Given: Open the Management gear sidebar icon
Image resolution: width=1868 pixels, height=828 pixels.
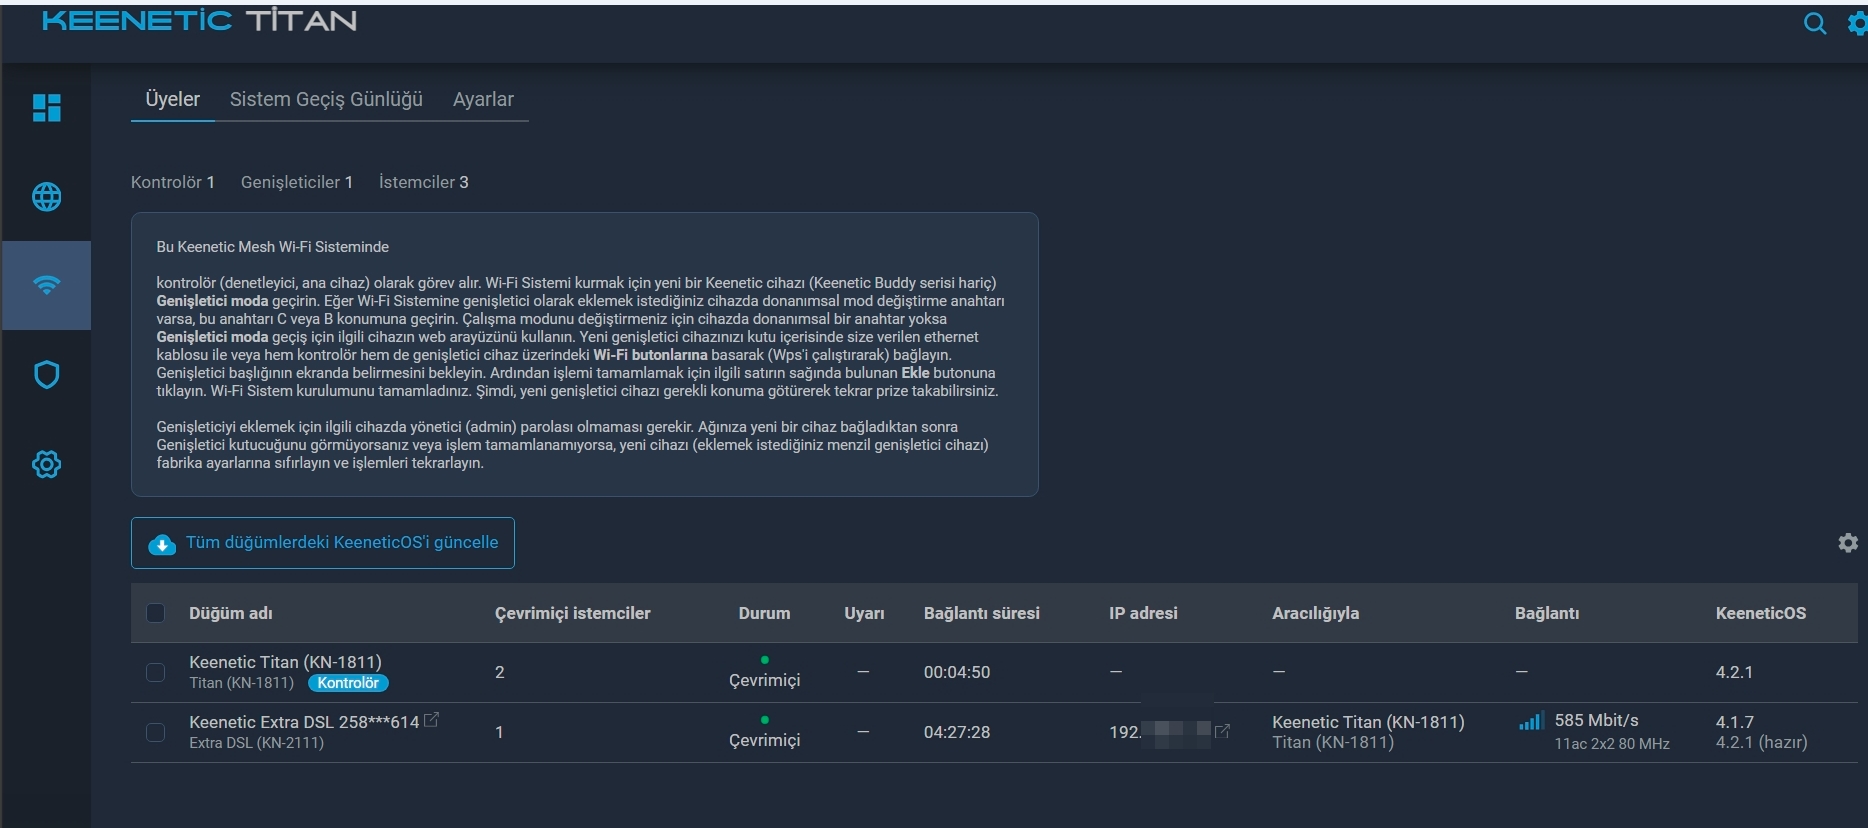Looking at the screenshot, I should point(47,464).
